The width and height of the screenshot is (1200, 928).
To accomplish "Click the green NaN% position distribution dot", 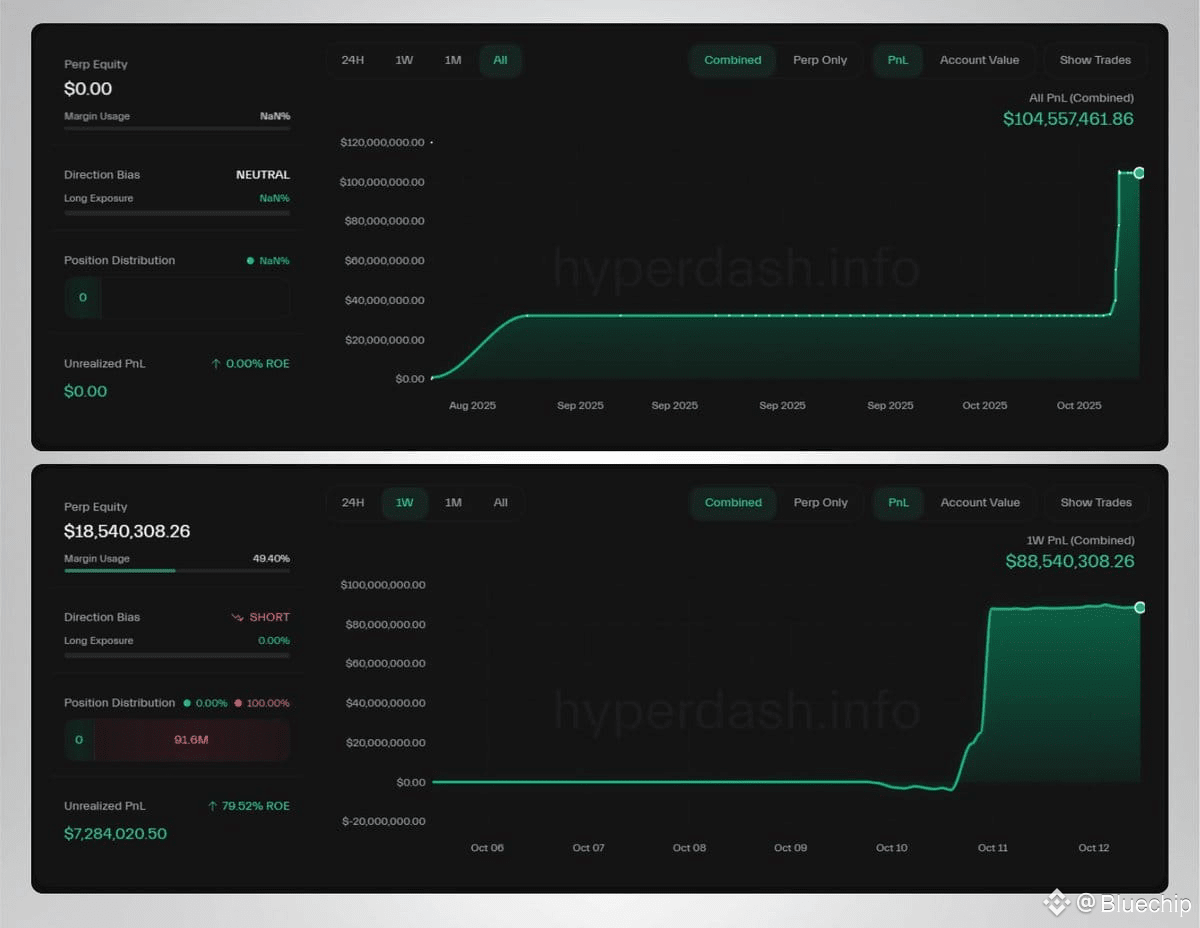I will (x=250, y=261).
